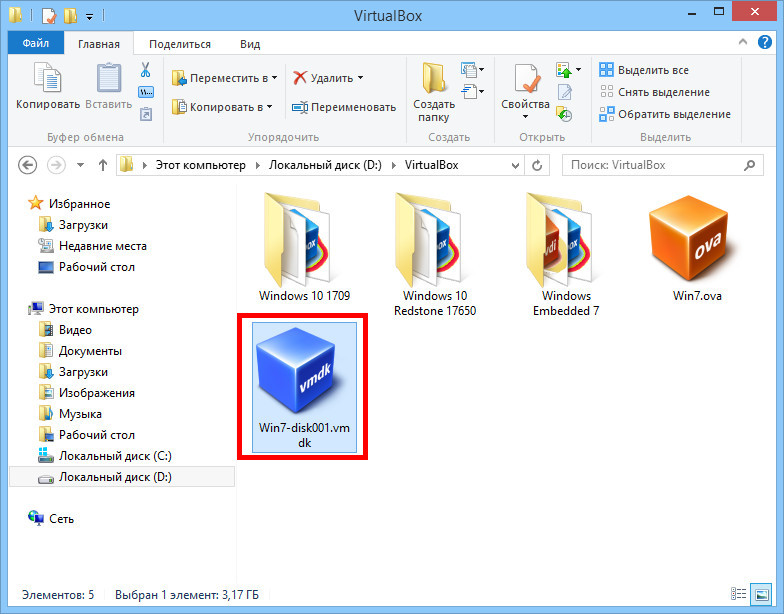Viewport: 784px width, 614px height.
Task: Click the New folder icon in title bar
Action: pos(70,16)
